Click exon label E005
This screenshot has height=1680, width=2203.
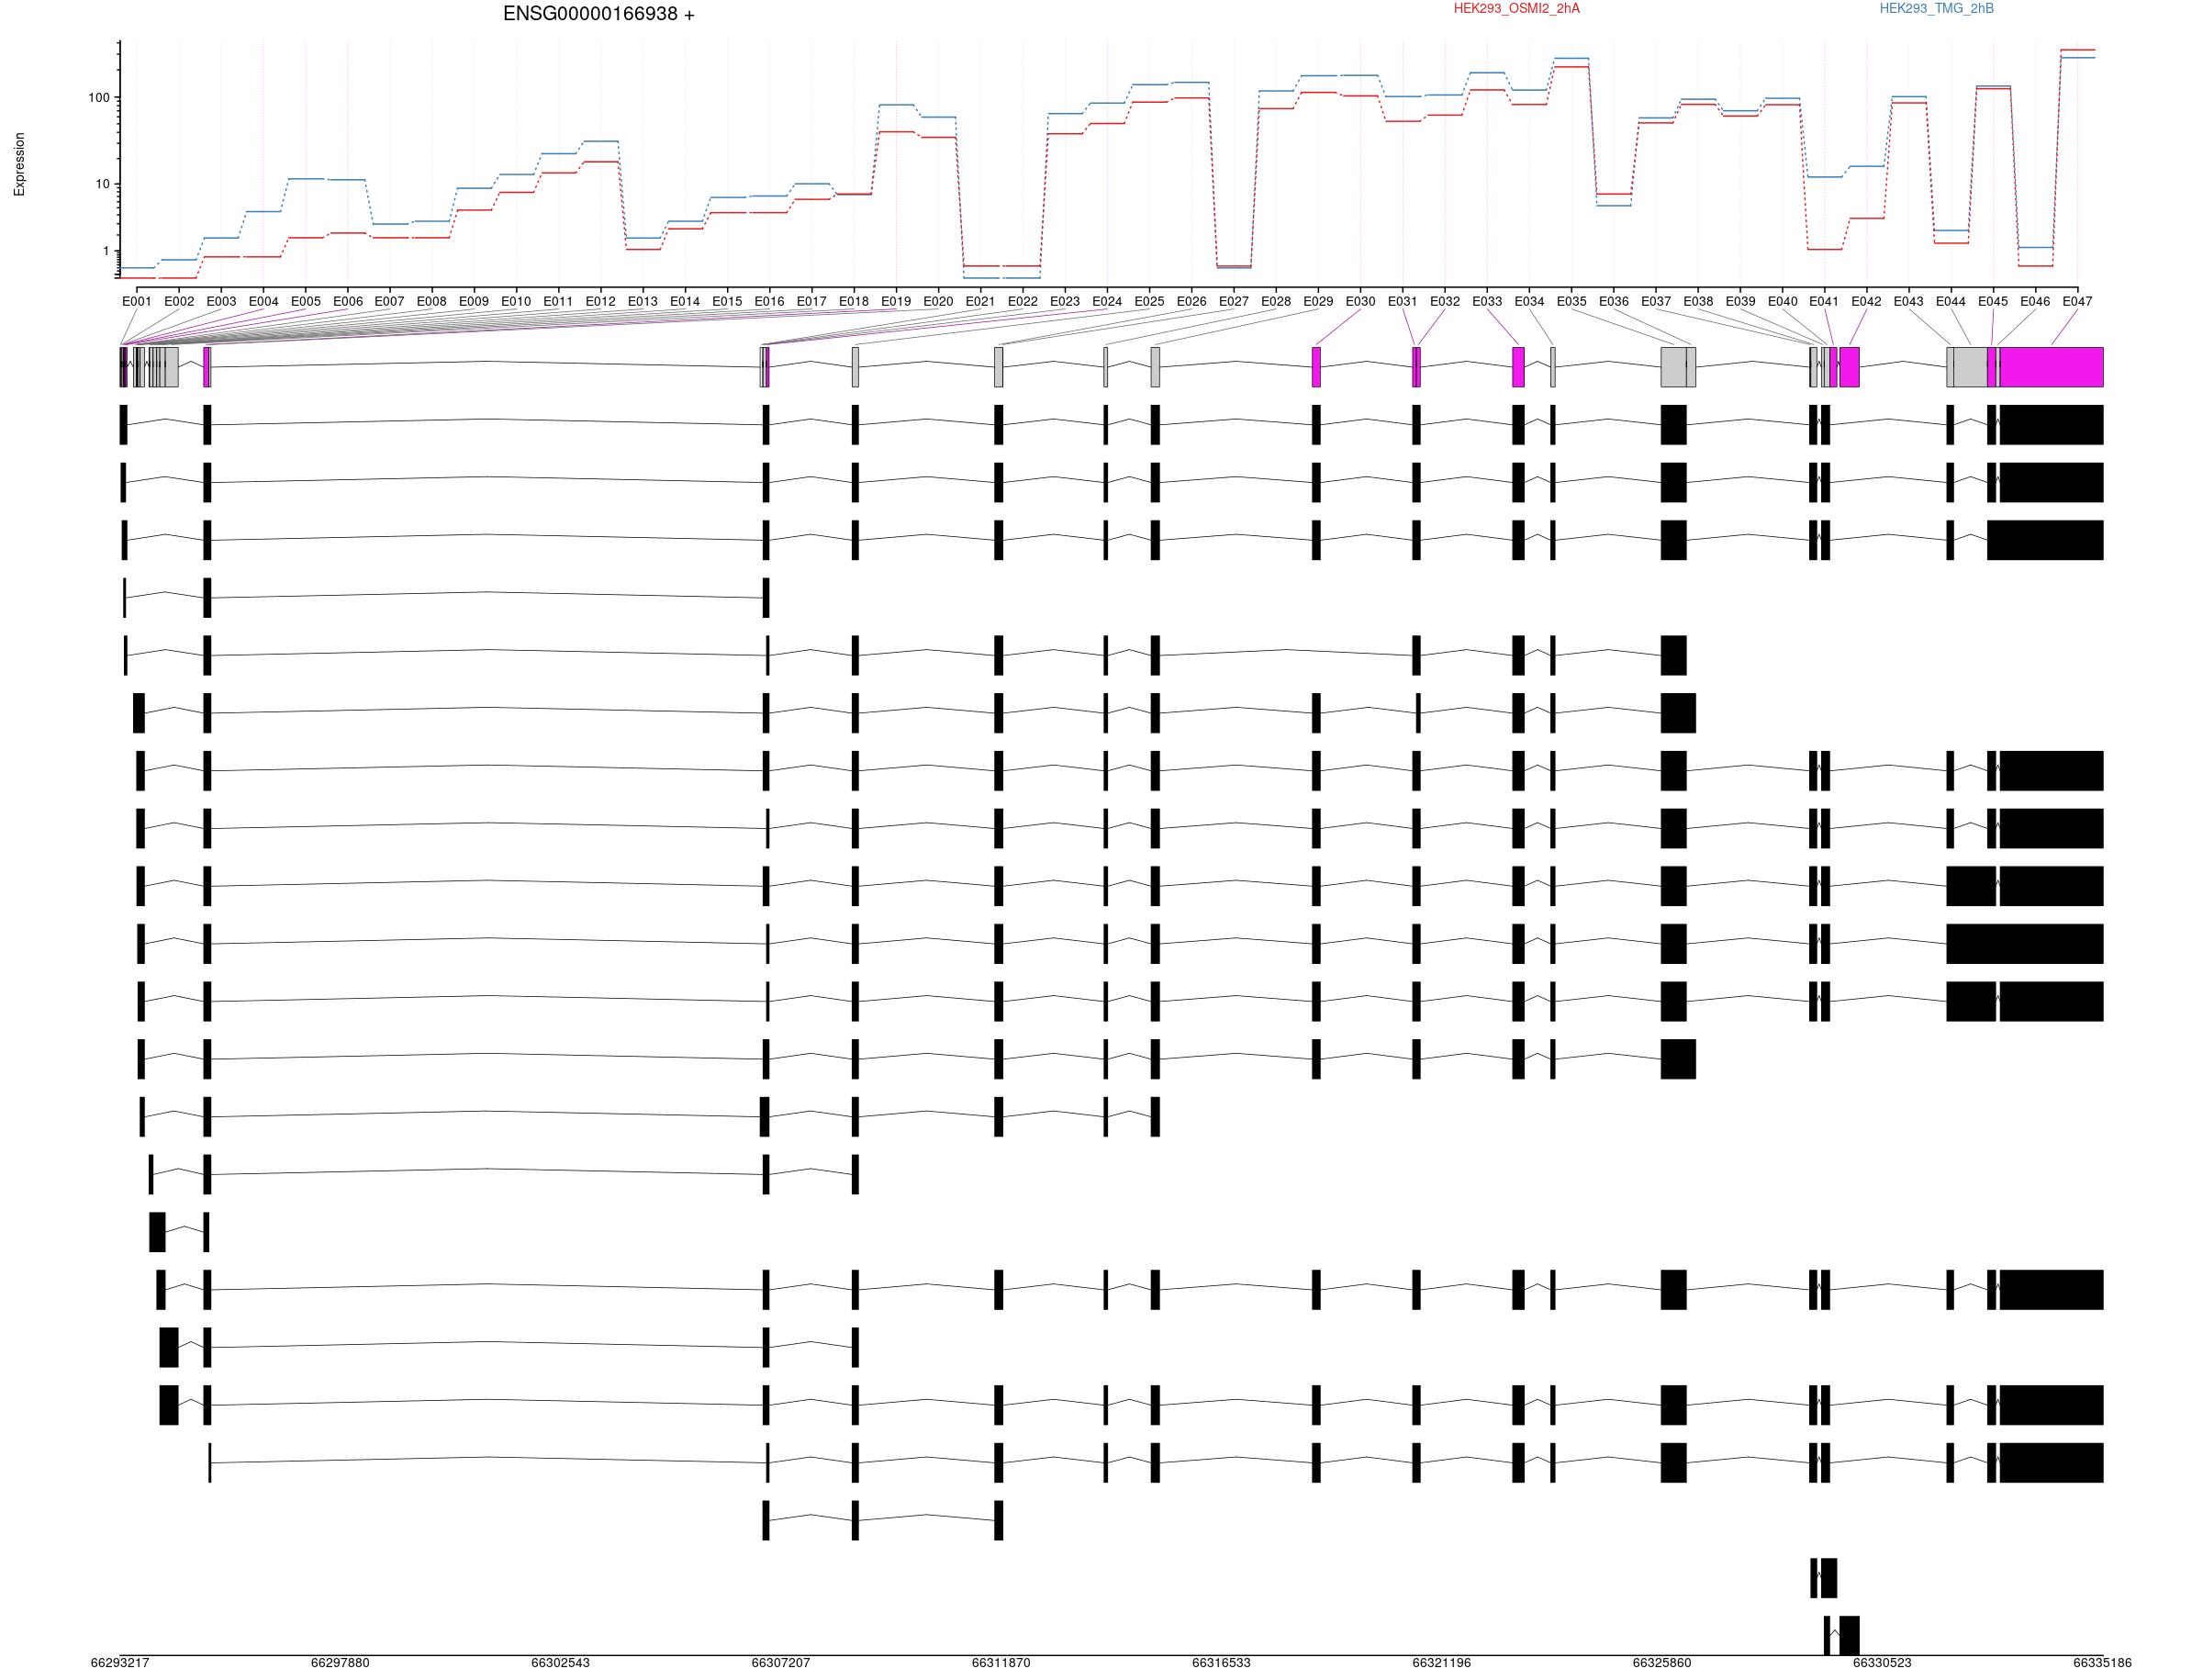tap(306, 301)
